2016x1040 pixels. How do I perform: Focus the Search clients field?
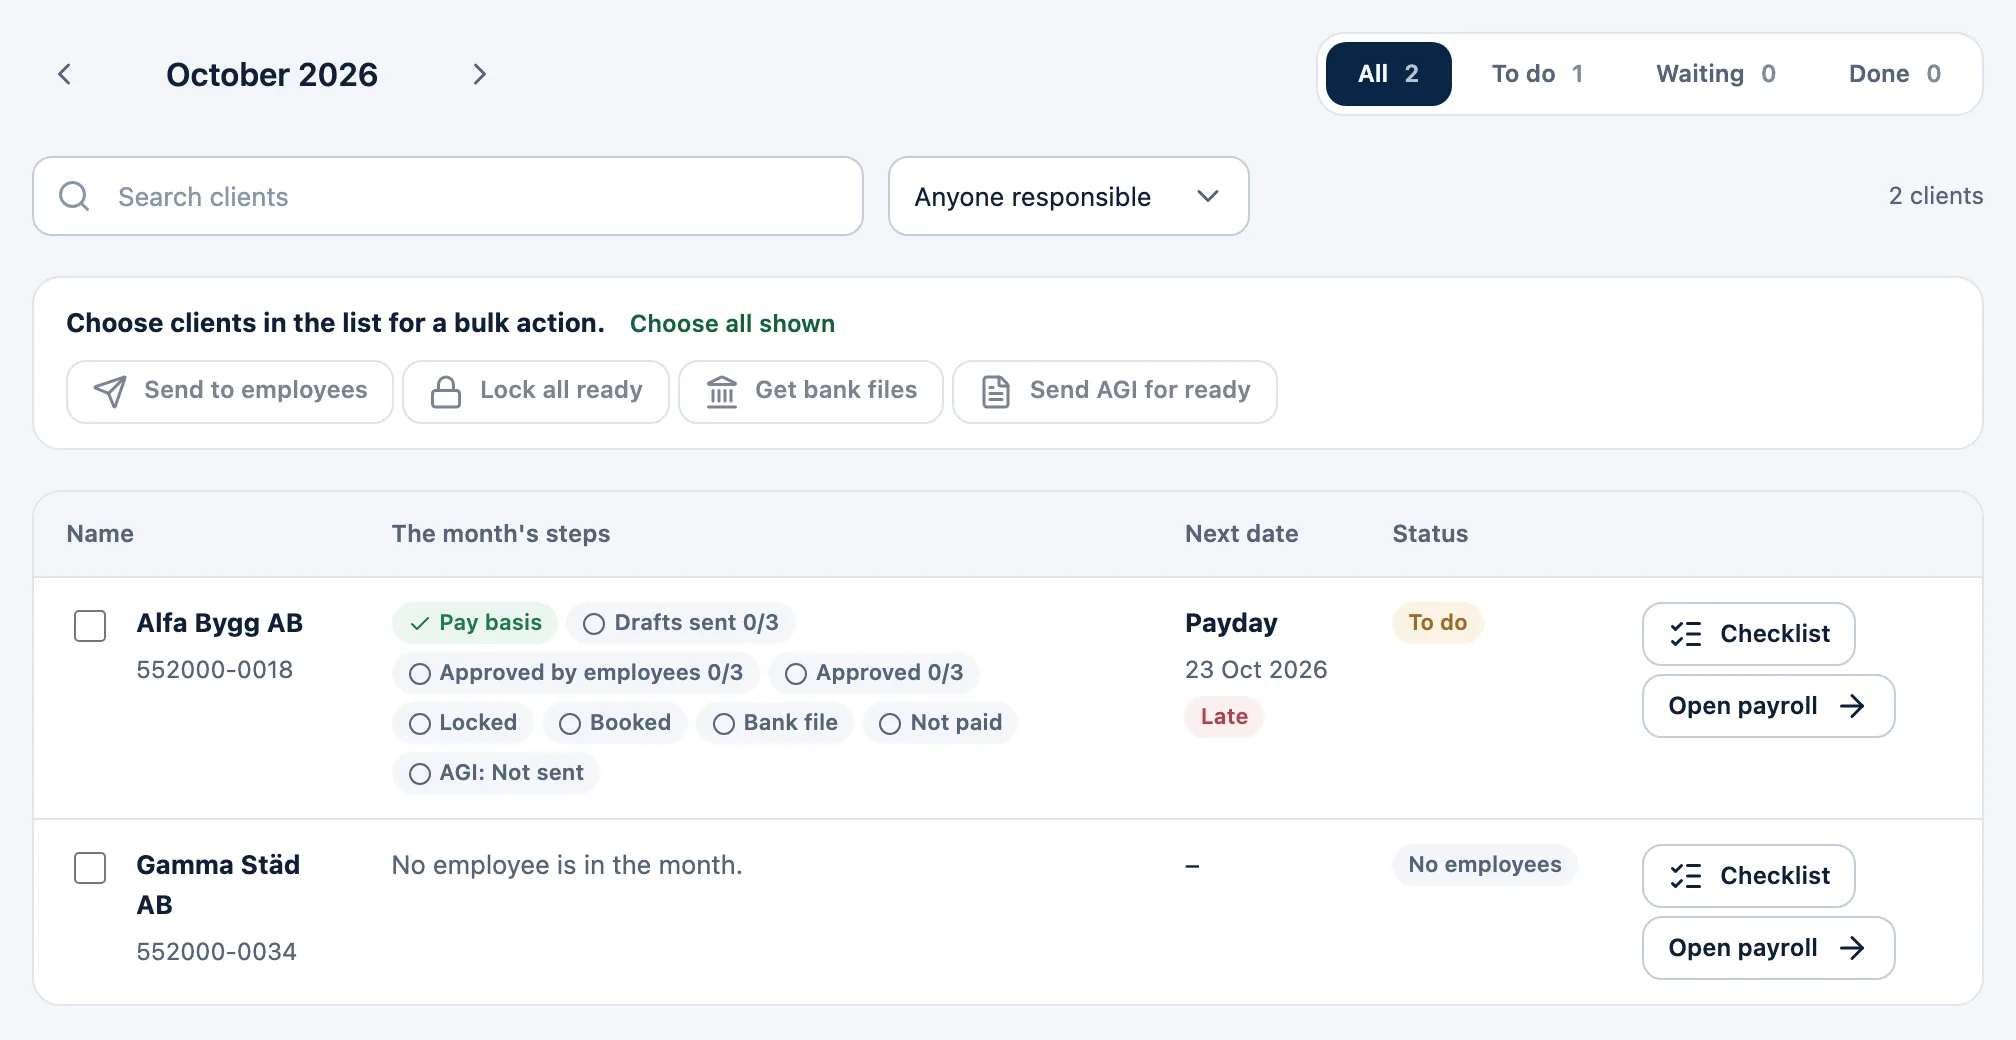(x=448, y=196)
